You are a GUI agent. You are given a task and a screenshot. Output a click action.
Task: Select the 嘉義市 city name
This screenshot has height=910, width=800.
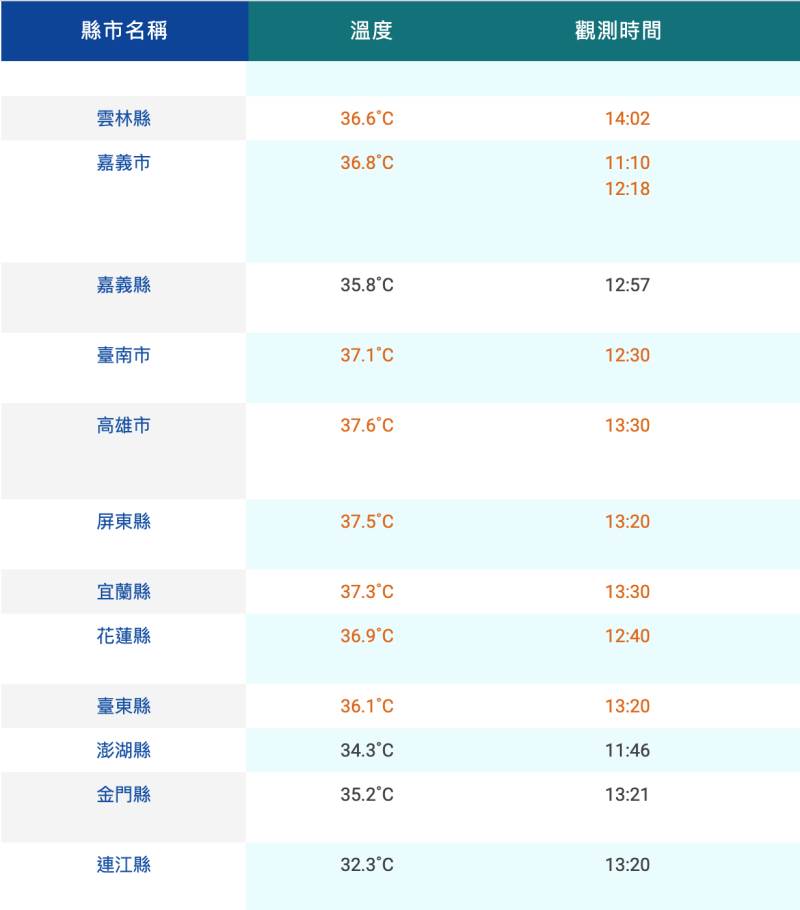pos(124,162)
